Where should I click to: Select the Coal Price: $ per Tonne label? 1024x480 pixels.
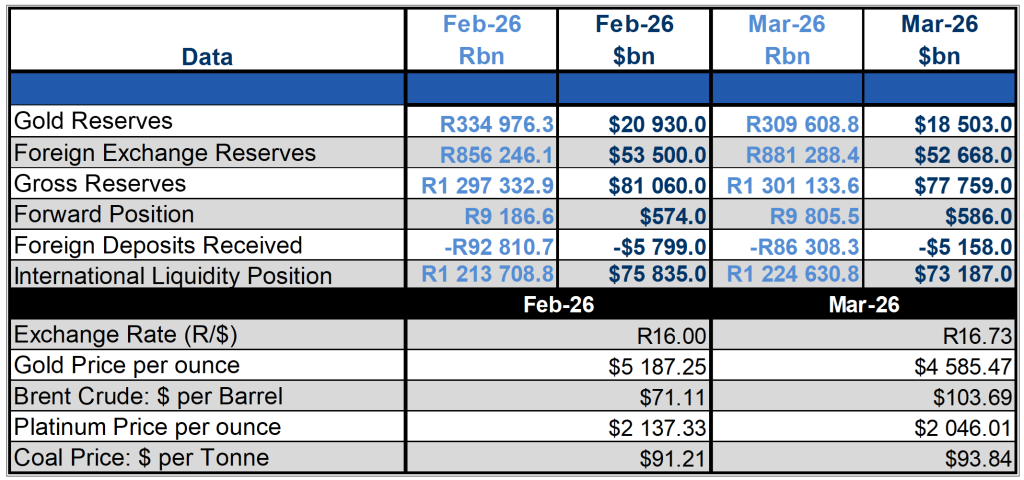click(140, 458)
